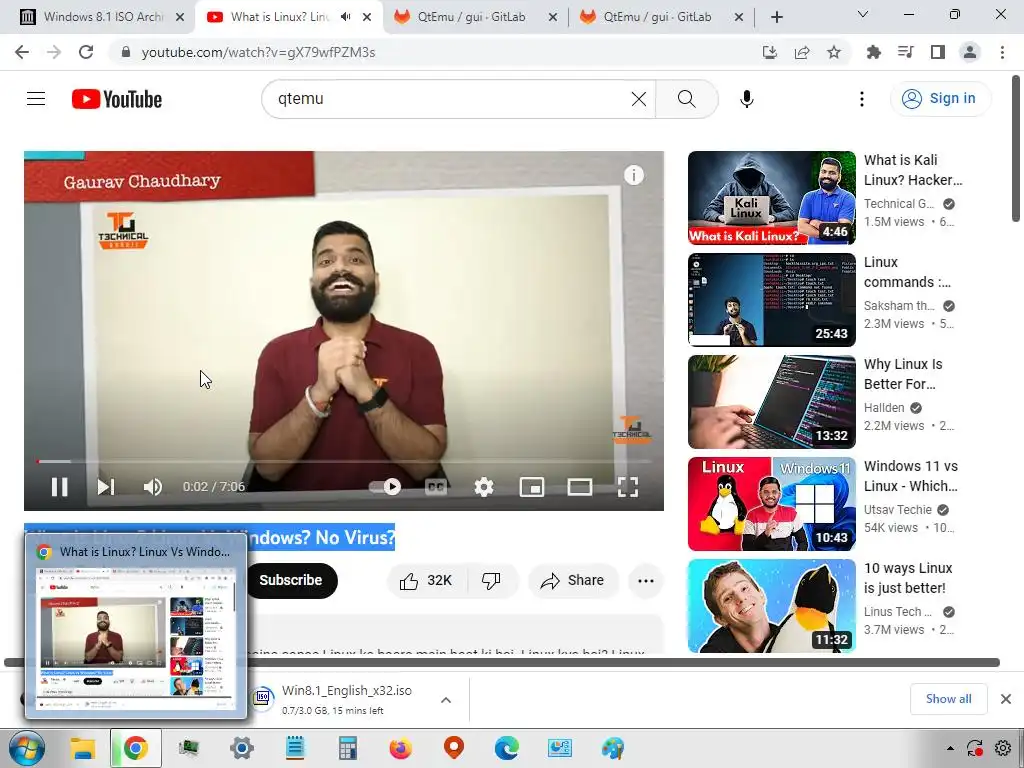Image resolution: width=1024 pixels, height=768 pixels.
Task: Run the YouTube search
Action: pyautogui.click(x=686, y=99)
